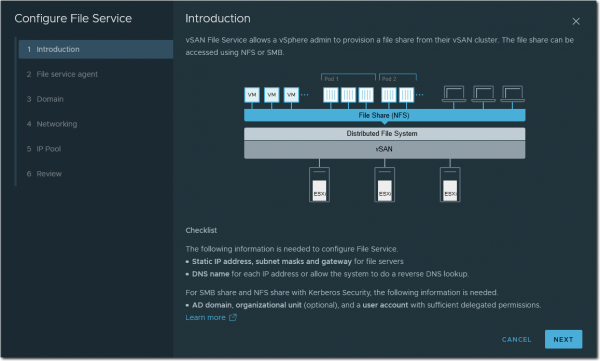Click the rightmost laptop icon
Viewport: 600px width, 361px height.
point(512,94)
